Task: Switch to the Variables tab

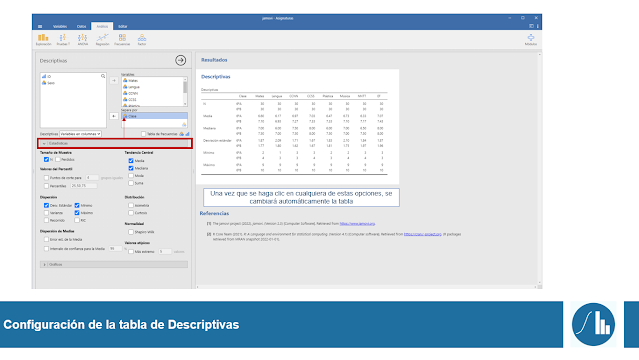Action: click(x=60, y=27)
